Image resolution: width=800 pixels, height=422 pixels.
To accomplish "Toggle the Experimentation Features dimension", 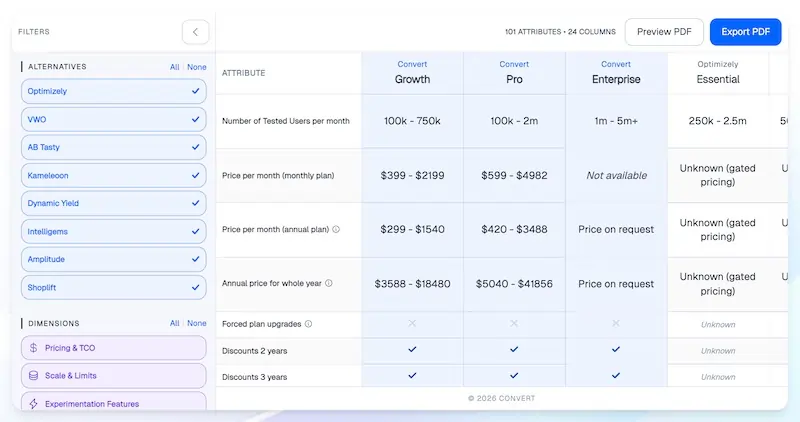I will click(114, 402).
